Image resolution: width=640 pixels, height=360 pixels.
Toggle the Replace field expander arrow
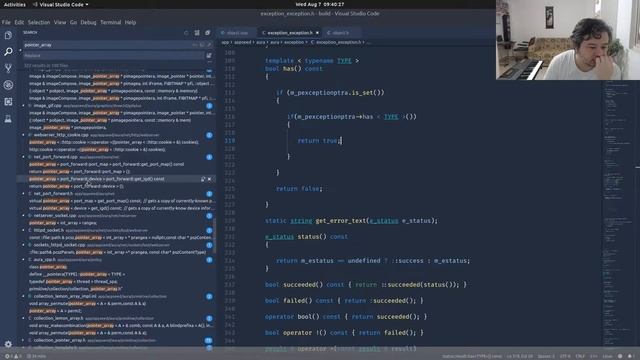(x=20, y=50)
